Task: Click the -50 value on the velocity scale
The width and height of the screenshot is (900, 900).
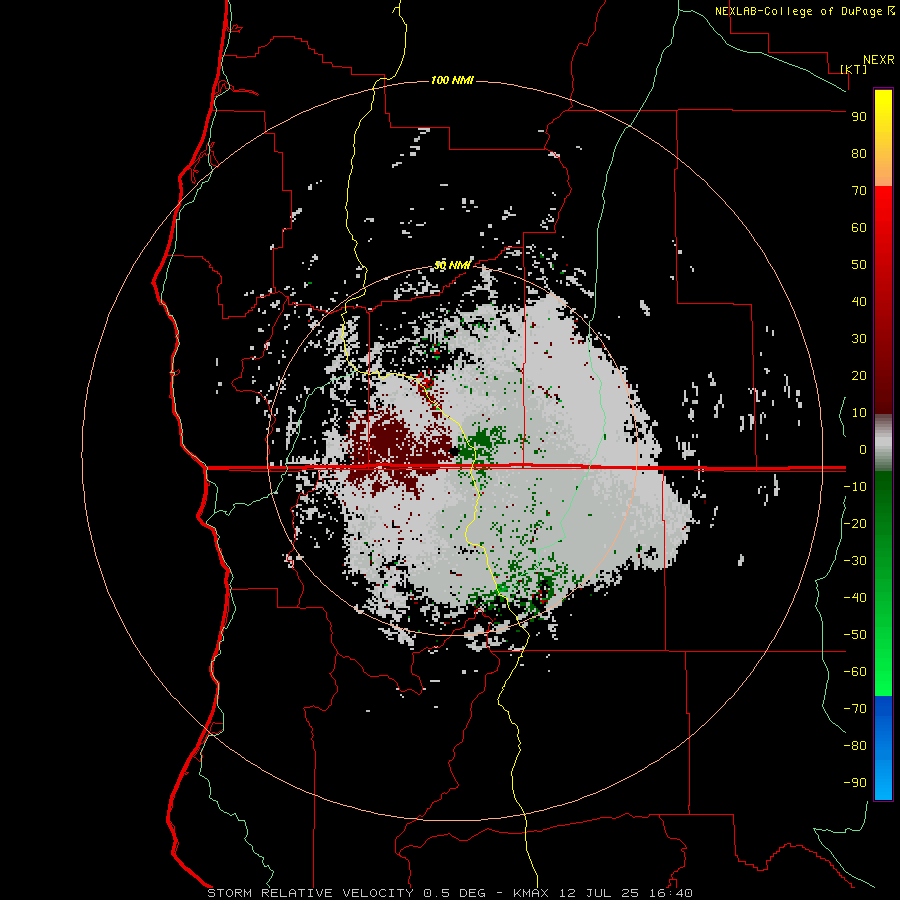Action: (x=855, y=635)
